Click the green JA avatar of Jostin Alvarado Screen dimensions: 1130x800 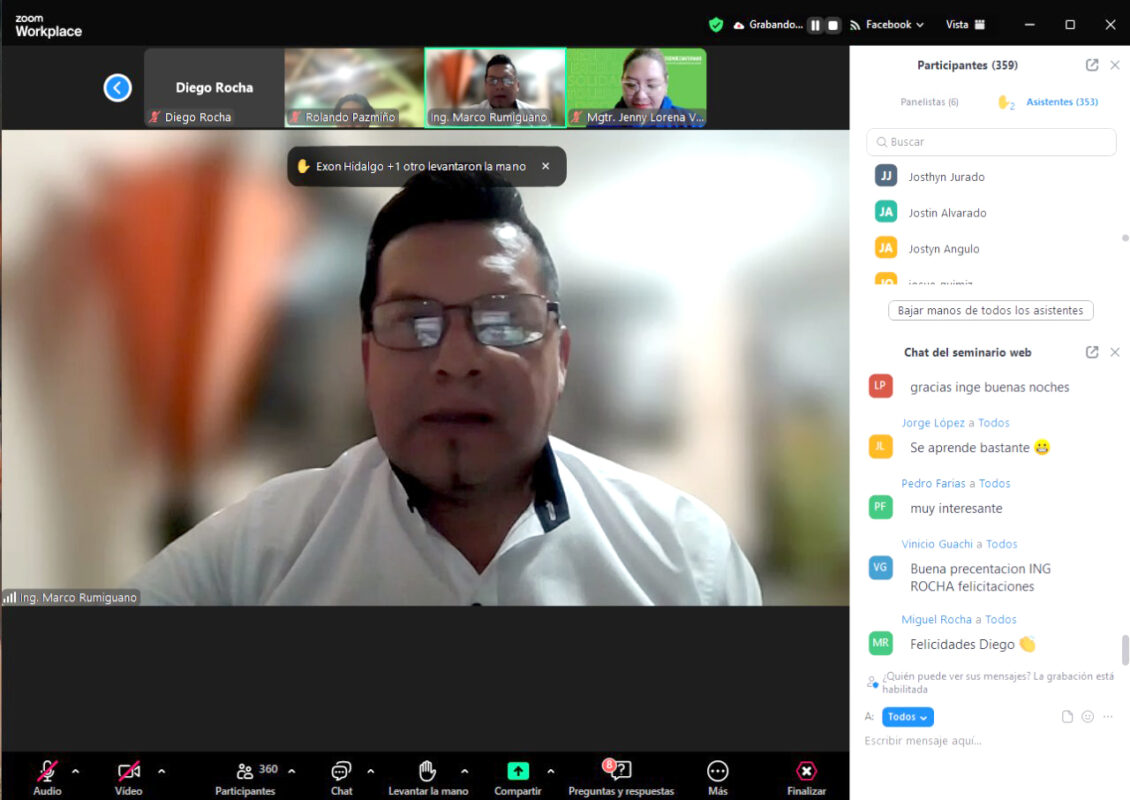click(x=886, y=212)
